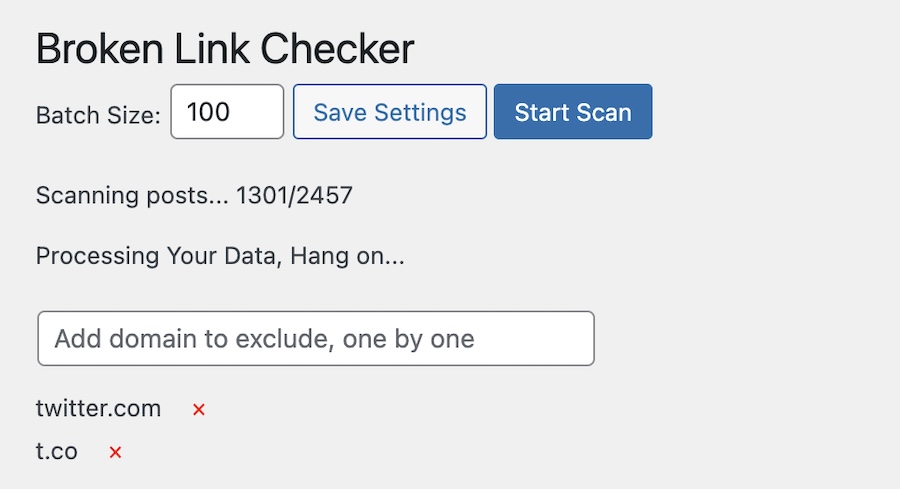
Task: Start the broken link scan
Action: (572, 111)
